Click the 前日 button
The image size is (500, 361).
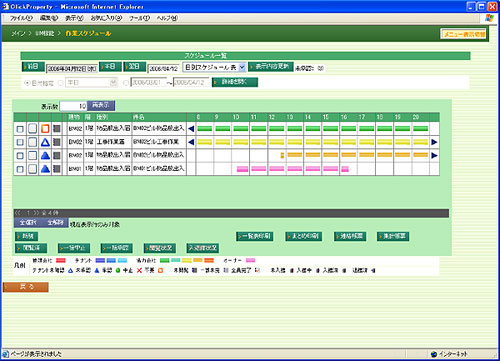coord(33,67)
